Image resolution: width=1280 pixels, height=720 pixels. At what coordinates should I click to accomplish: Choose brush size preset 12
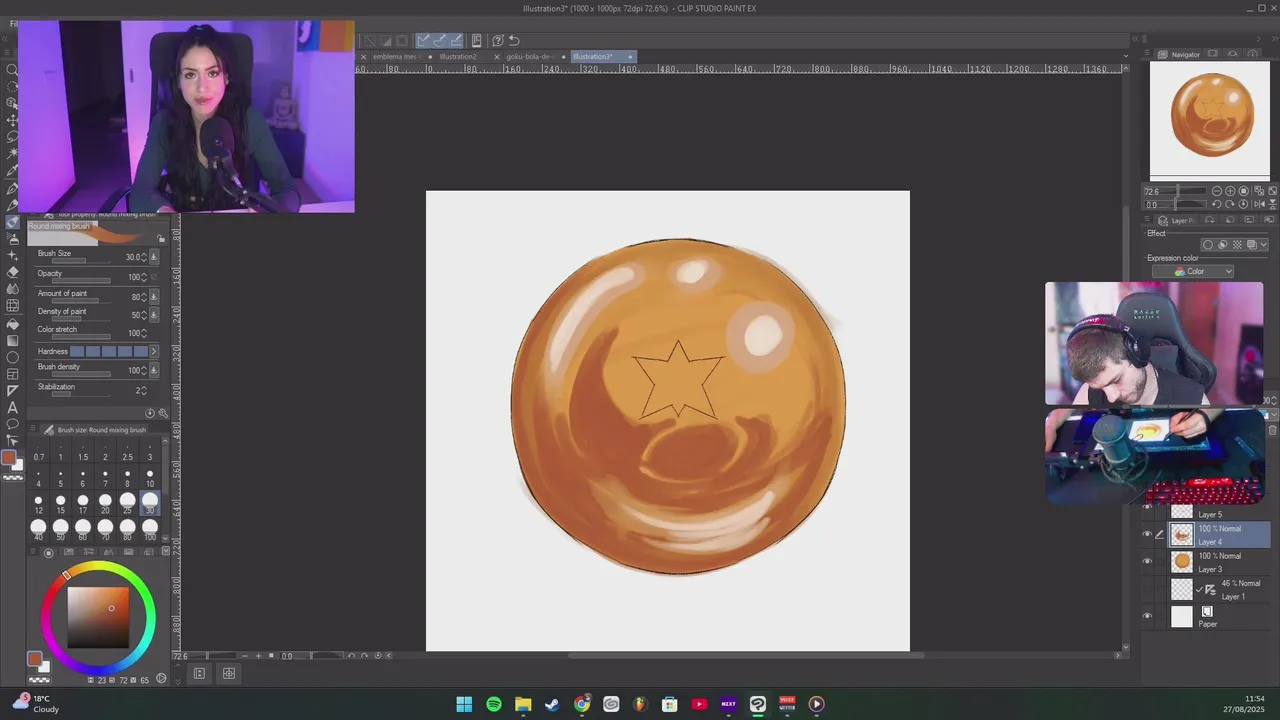[x=38, y=503]
